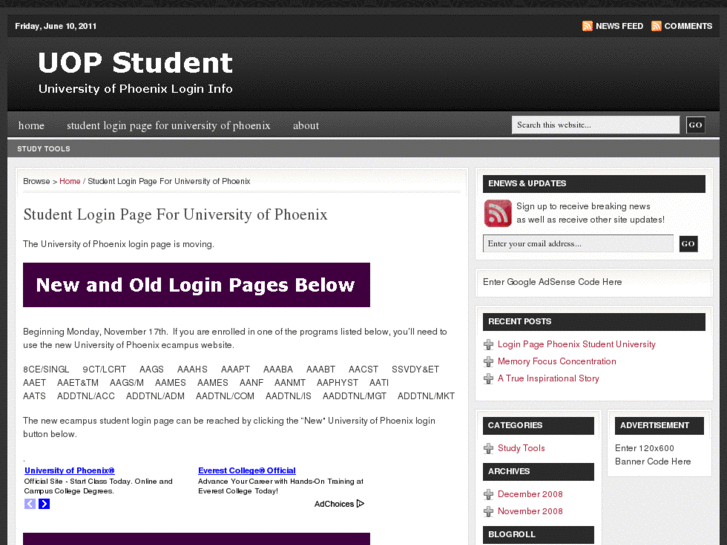
Task: Click the Student Login Page For University of Phoenix heading
Action: pos(175,215)
